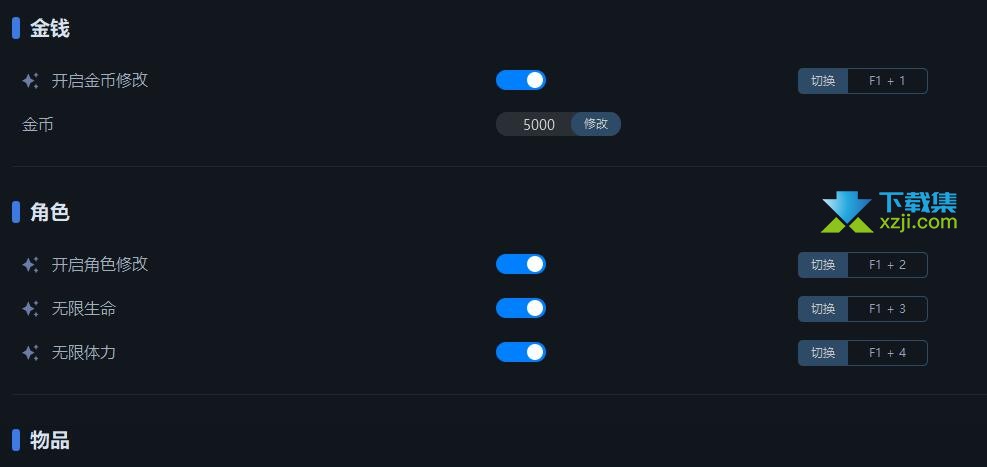The height and width of the screenshot is (467, 987).
Task: Turn off the 无限生命 switch
Action: (521, 308)
